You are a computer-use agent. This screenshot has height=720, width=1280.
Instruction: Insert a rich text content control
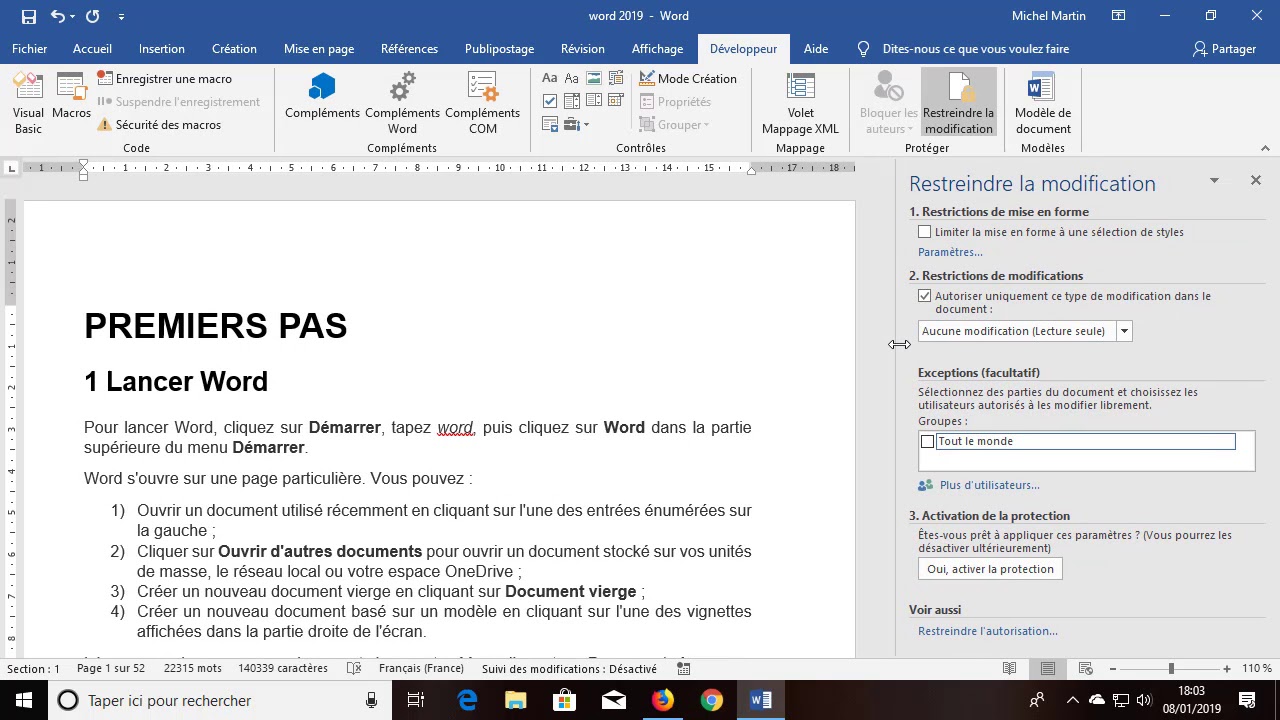(550, 79)
